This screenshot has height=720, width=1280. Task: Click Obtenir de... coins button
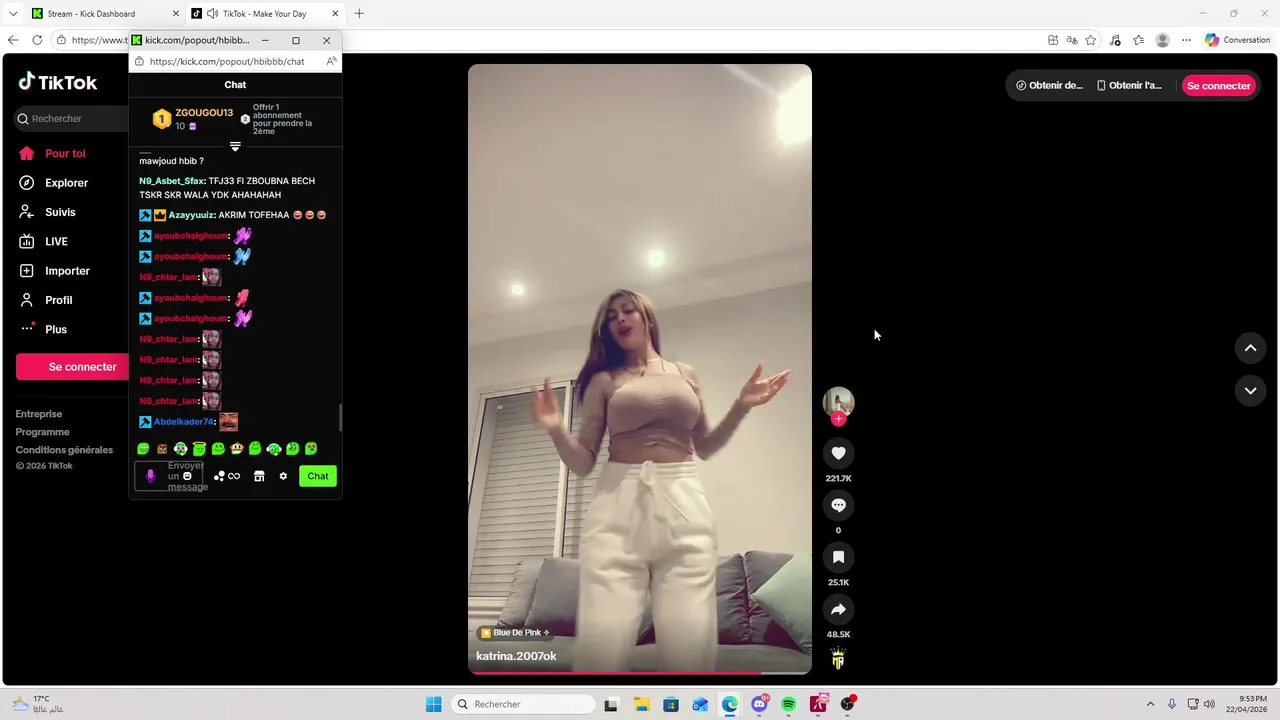(x=1049, y=85)
